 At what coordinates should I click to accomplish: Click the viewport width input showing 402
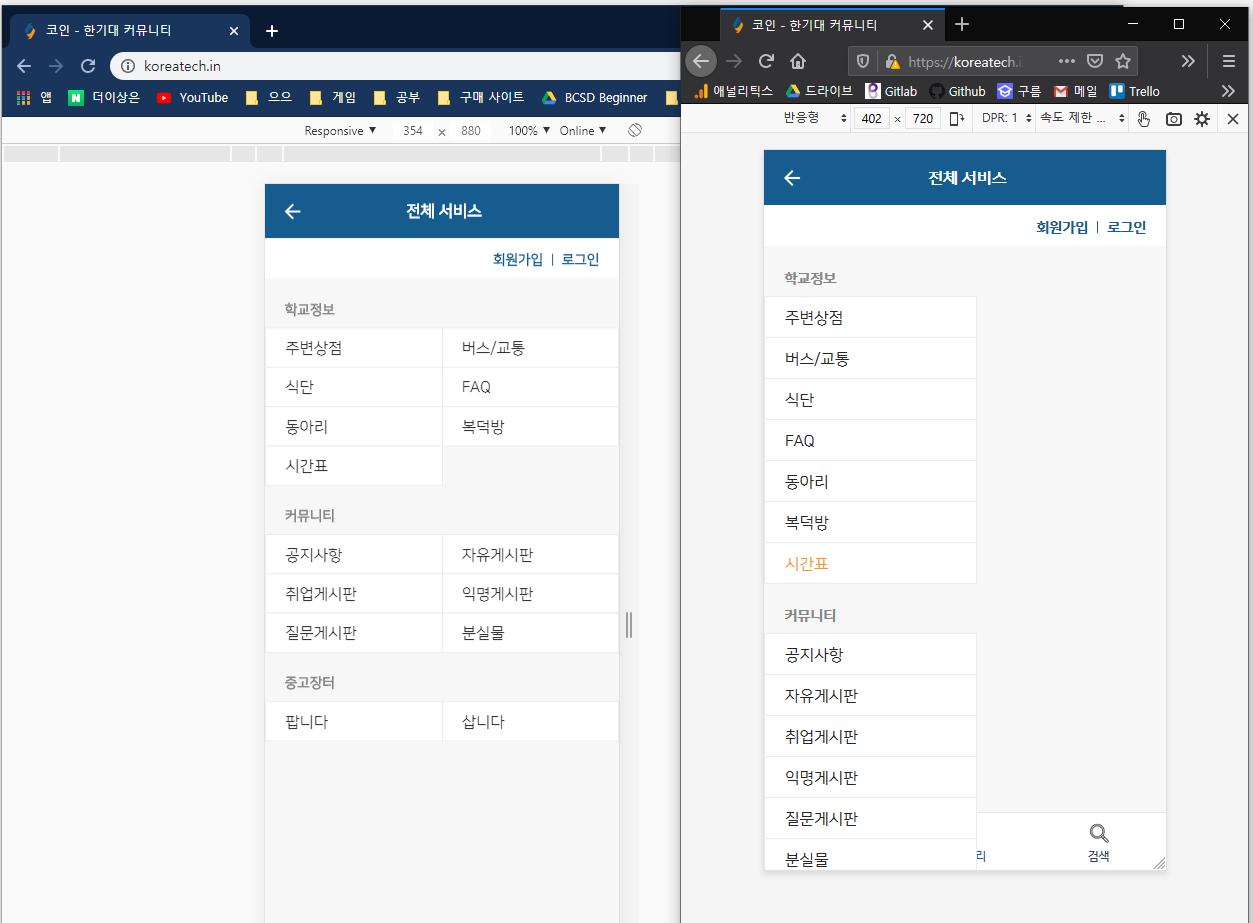click(871, 118)
